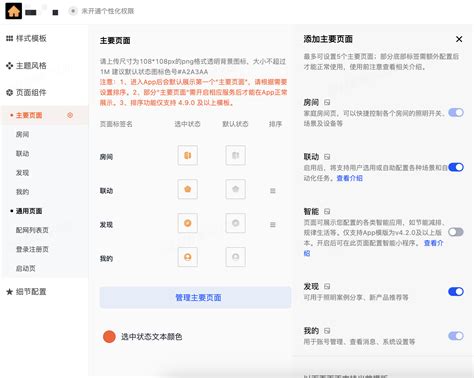
Task: Click the orange home logo icon
Action: point(14,11)
